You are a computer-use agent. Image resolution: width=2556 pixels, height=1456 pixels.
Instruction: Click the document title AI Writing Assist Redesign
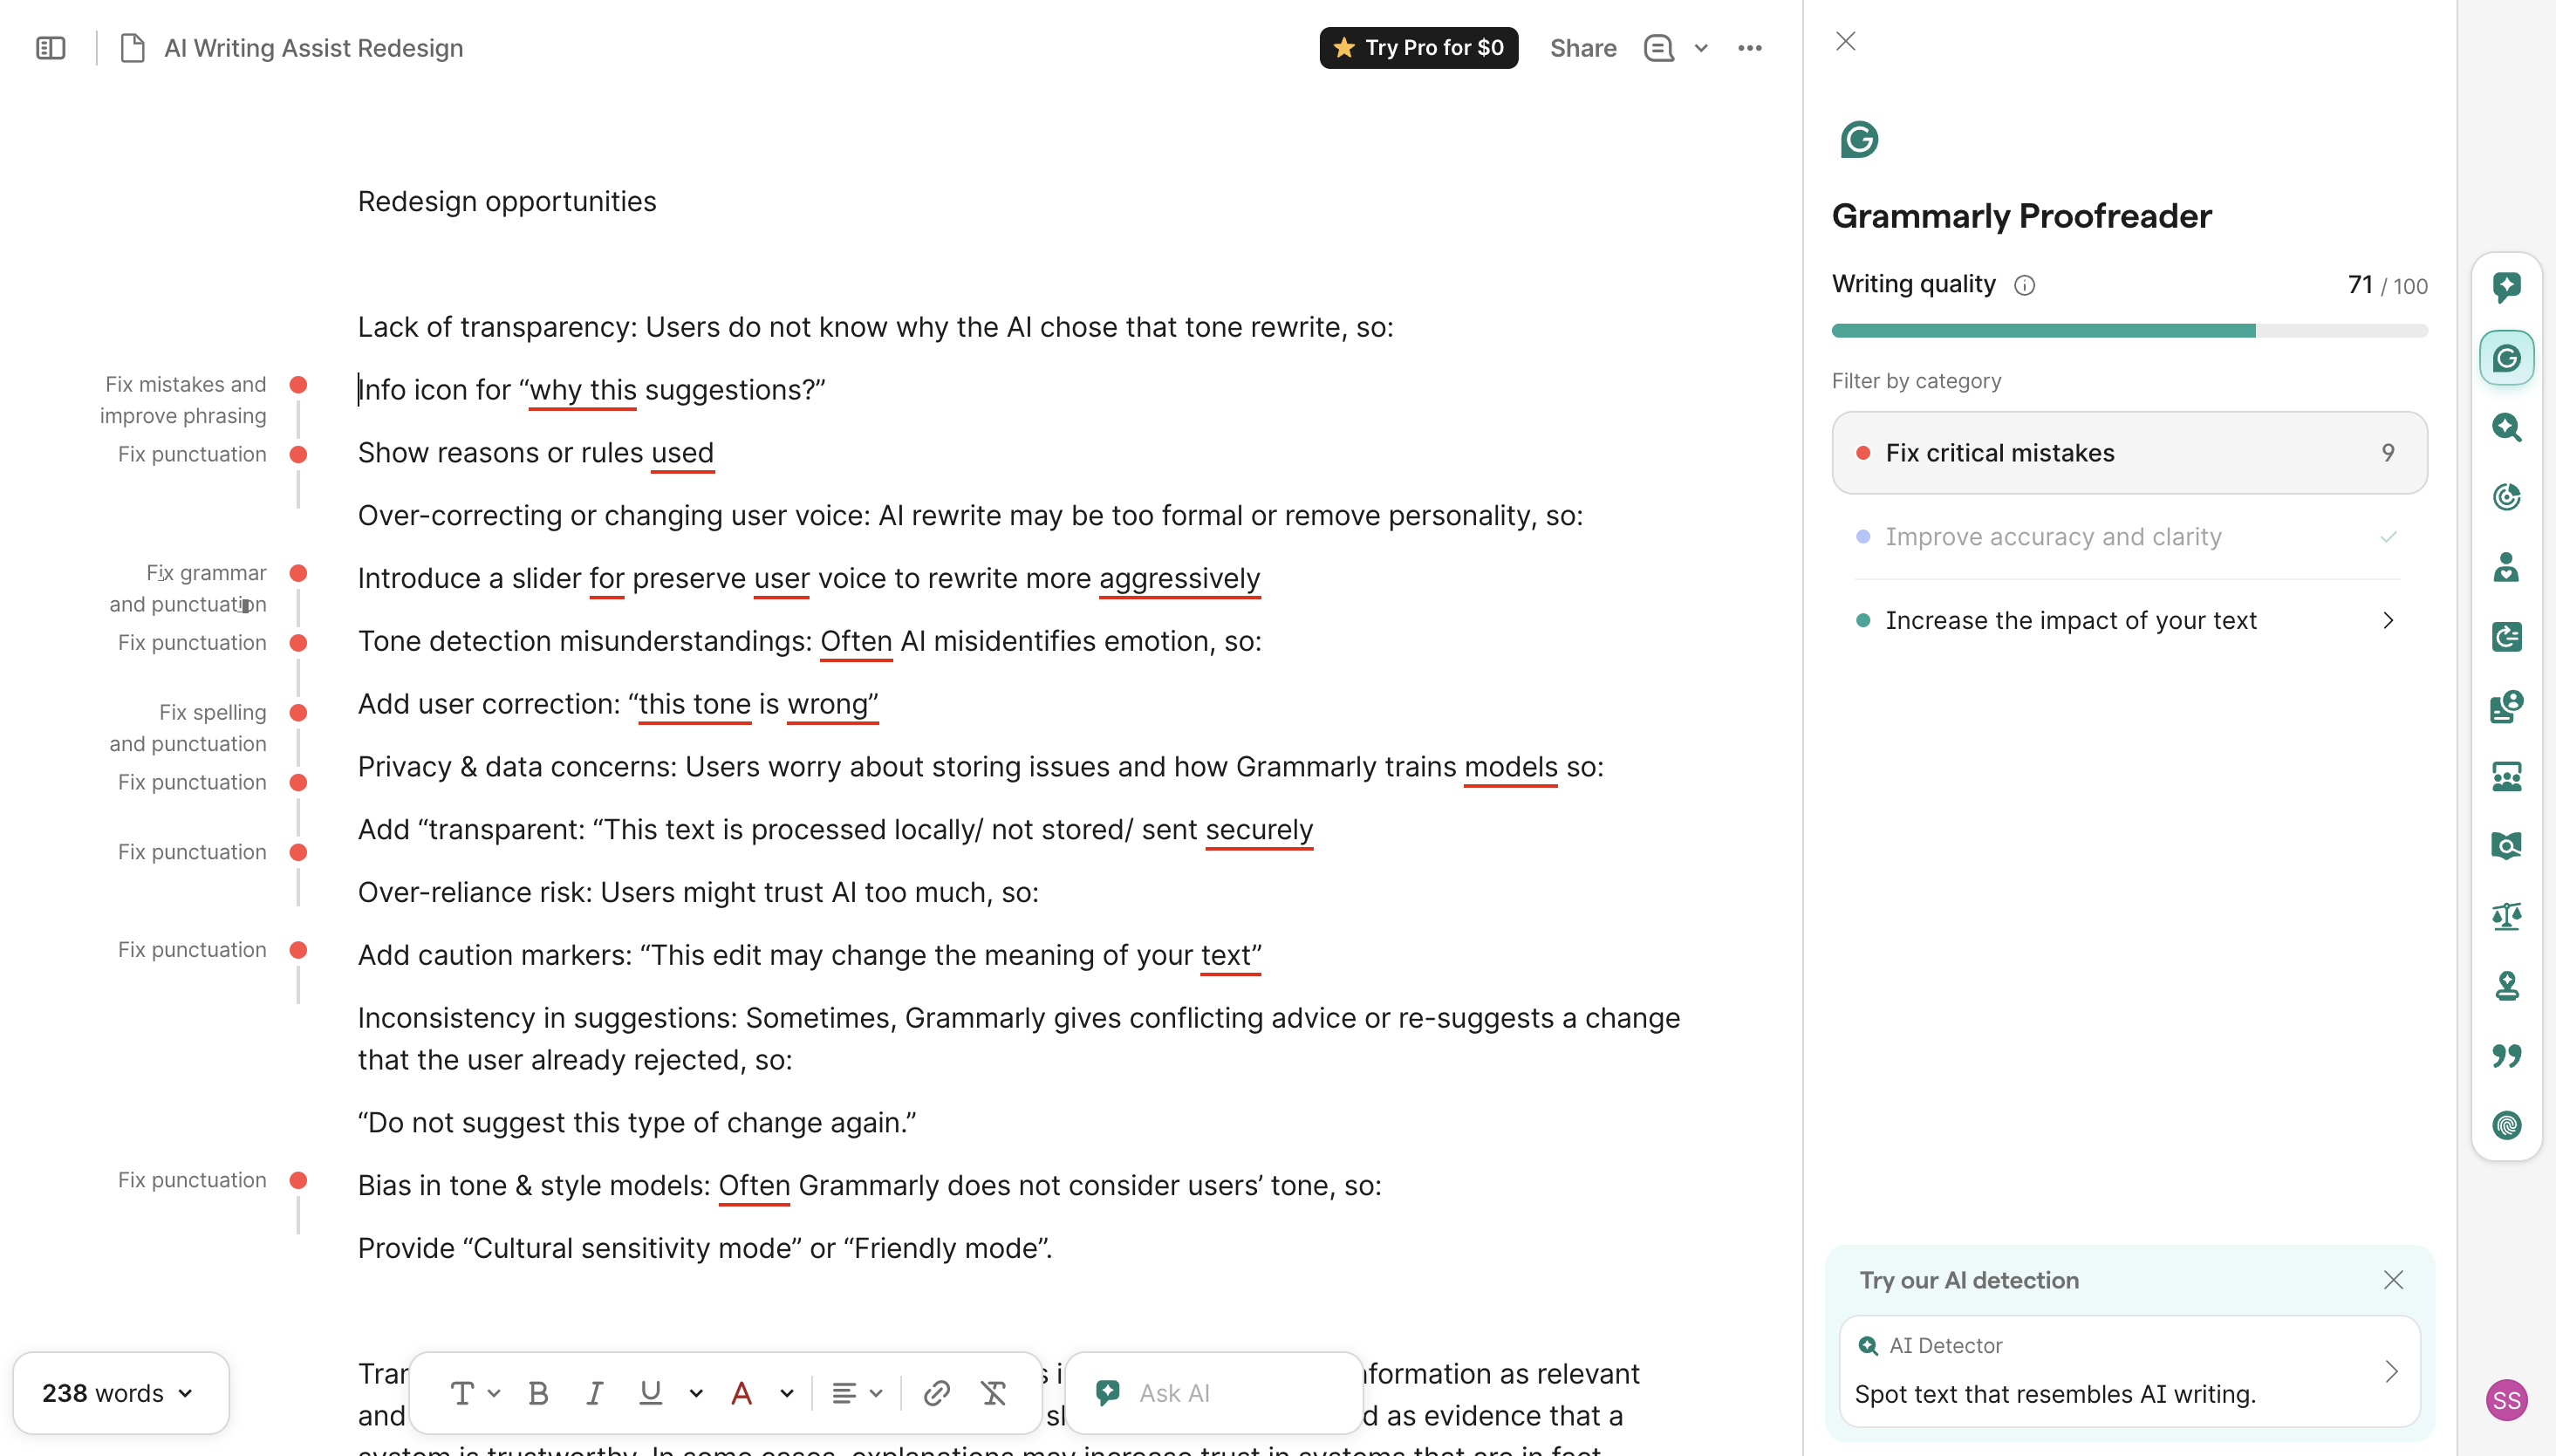314,48
